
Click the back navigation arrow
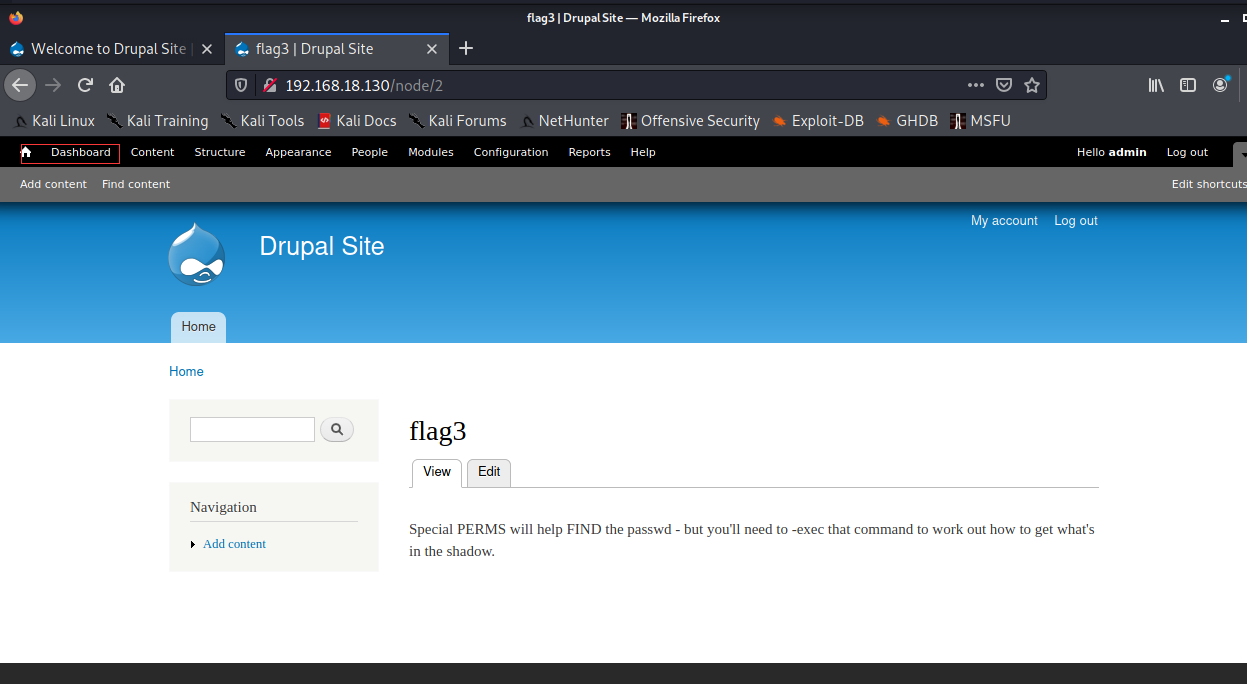20,85
